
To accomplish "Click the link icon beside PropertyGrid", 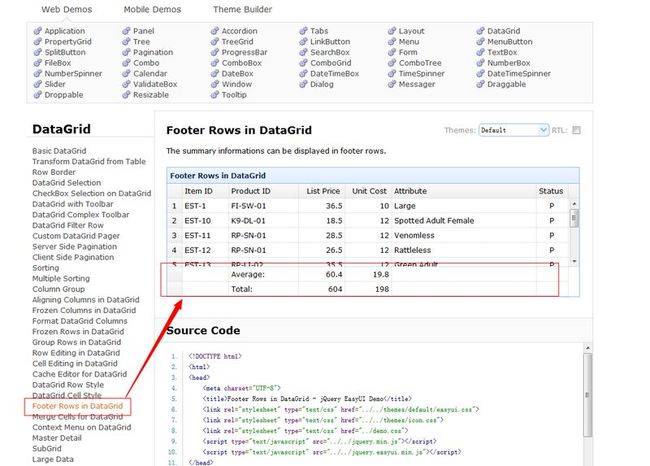I will (x=38, y=41).
